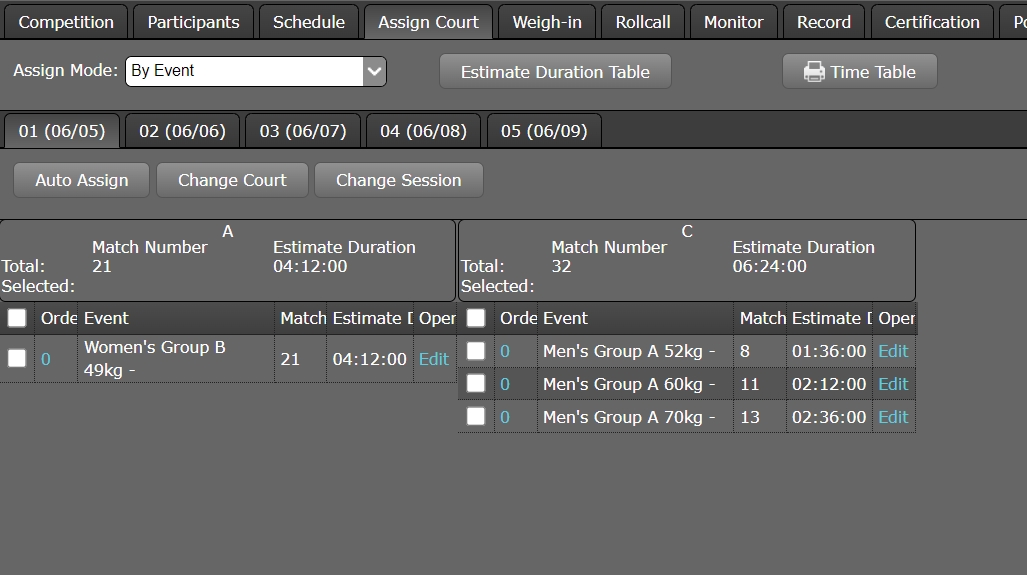Edit the Men's Group A 60kg entry
This screenshot has width=1027, height=575.
[x=893, y=384]
